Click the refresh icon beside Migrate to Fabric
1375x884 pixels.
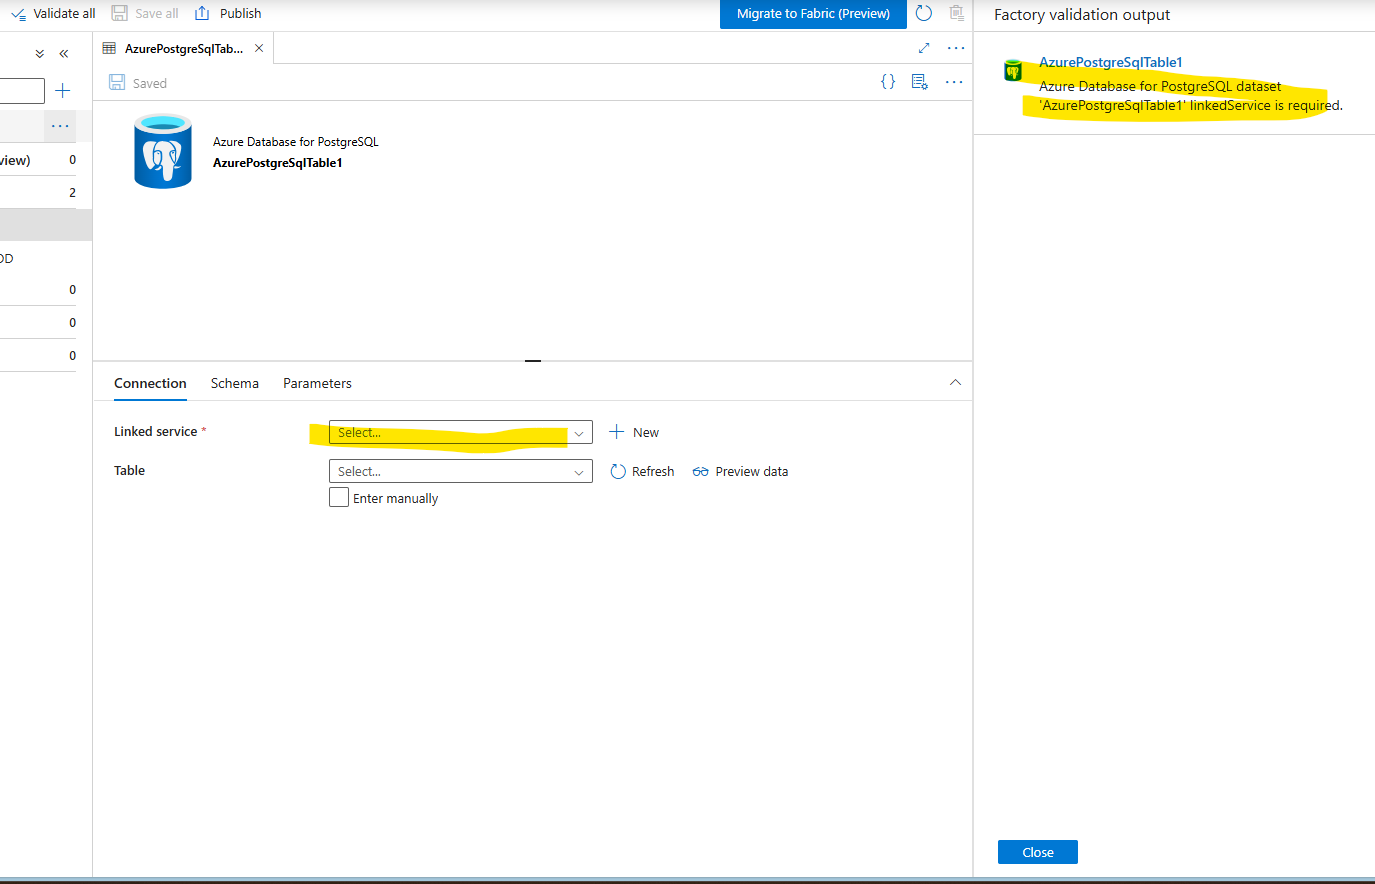[x=924, y=13]
